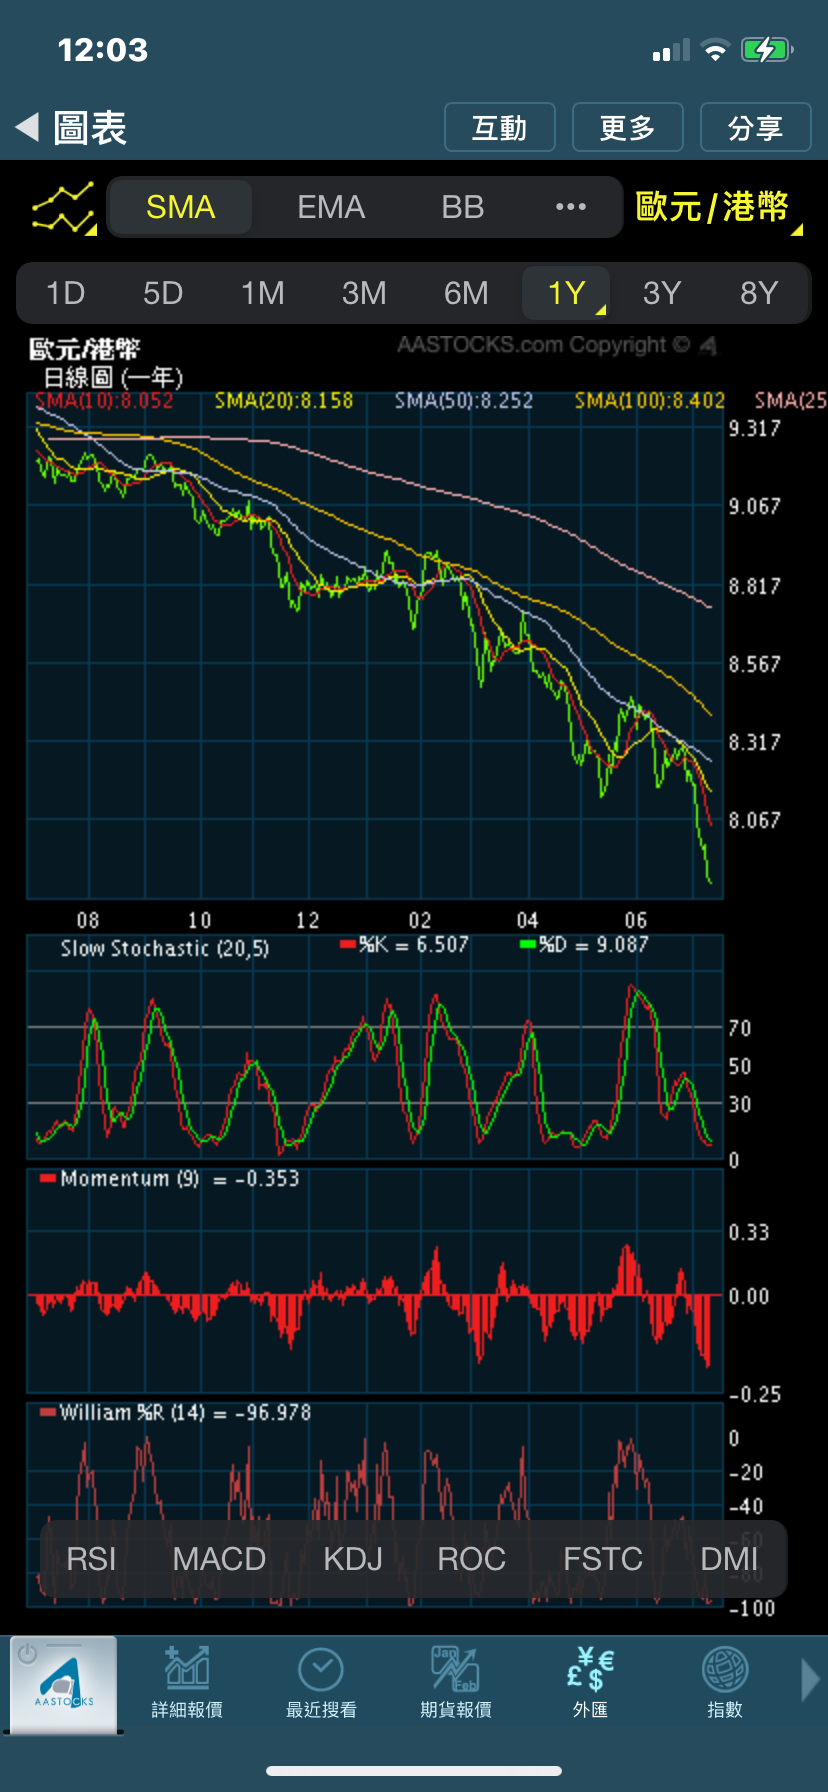Viewport: 828px width, 1792px height.
Task: Show more overlay options via ellipsis
Action: click(570, 207)
